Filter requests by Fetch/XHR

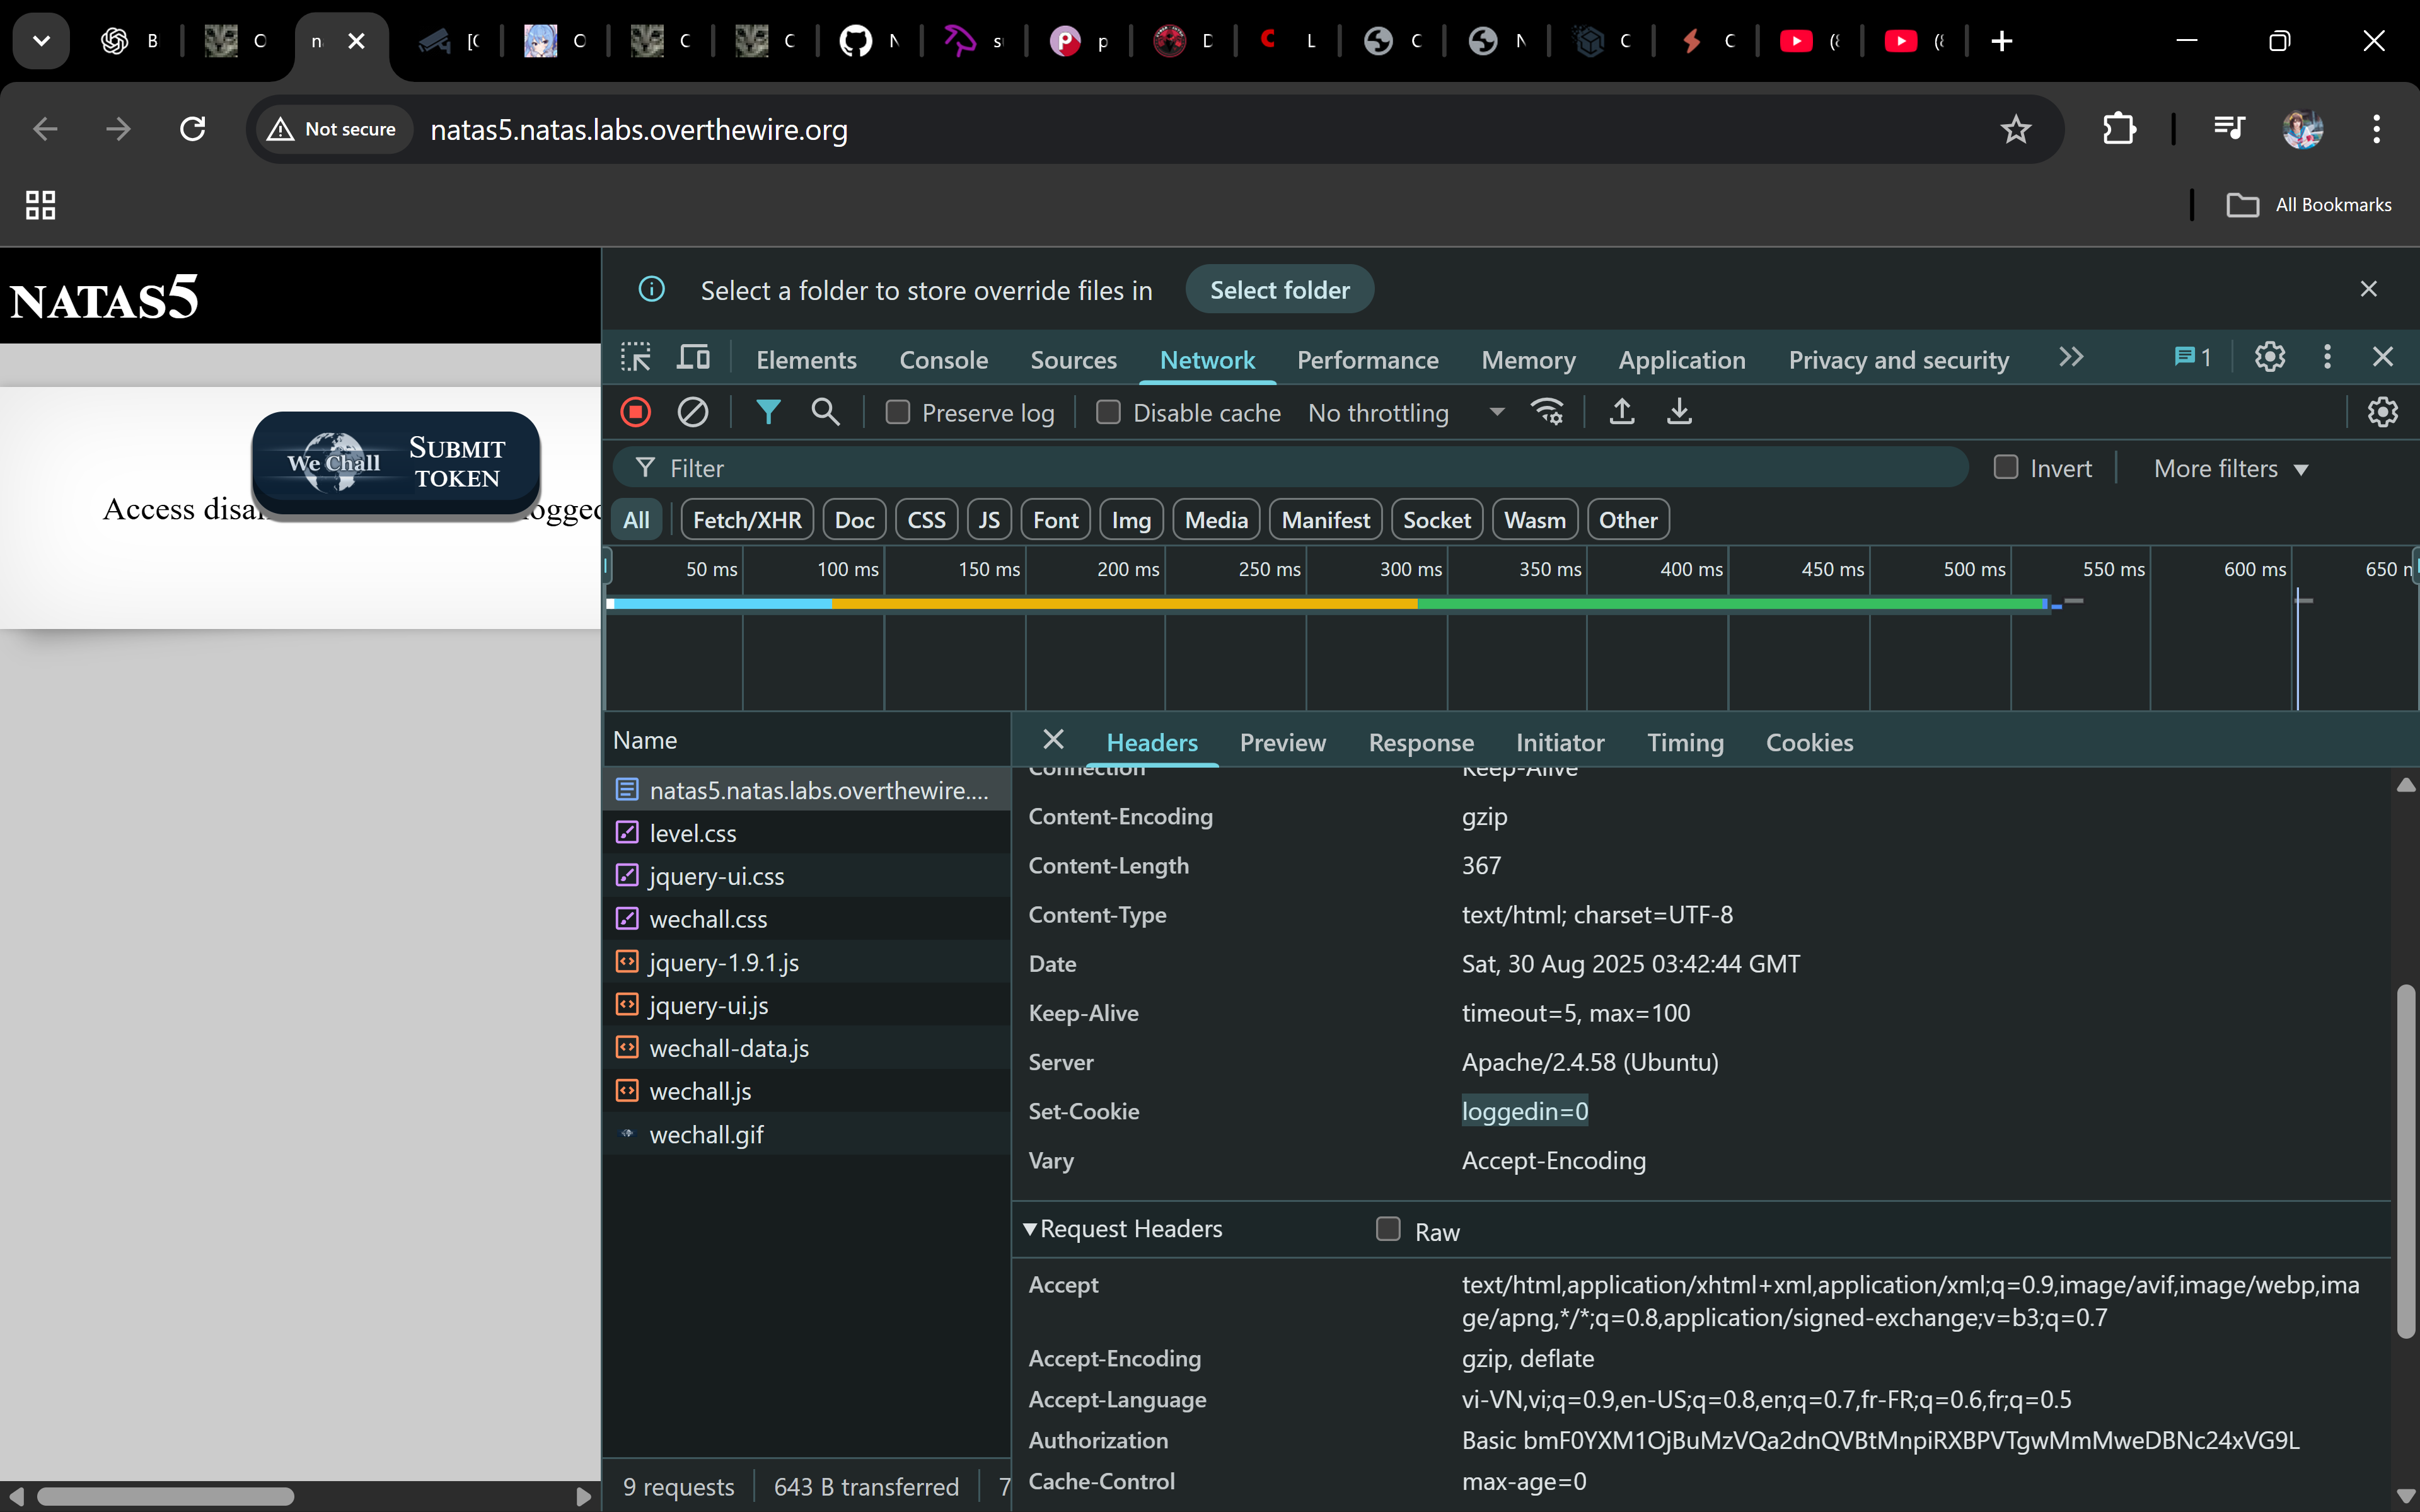[746, 520]
